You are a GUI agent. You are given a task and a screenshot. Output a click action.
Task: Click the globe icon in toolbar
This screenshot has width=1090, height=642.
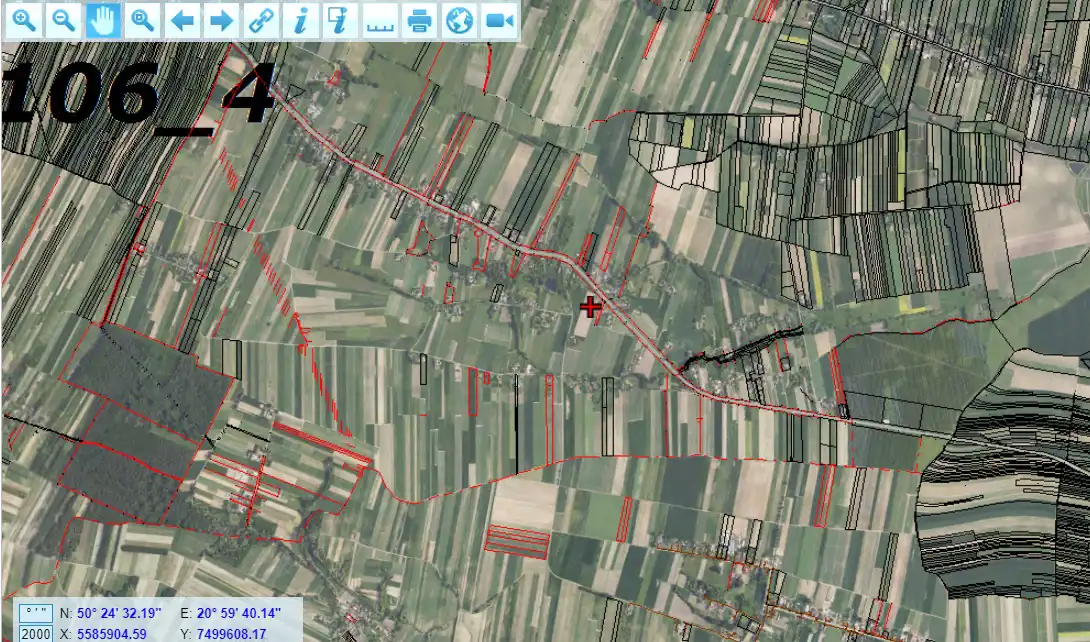459,20
